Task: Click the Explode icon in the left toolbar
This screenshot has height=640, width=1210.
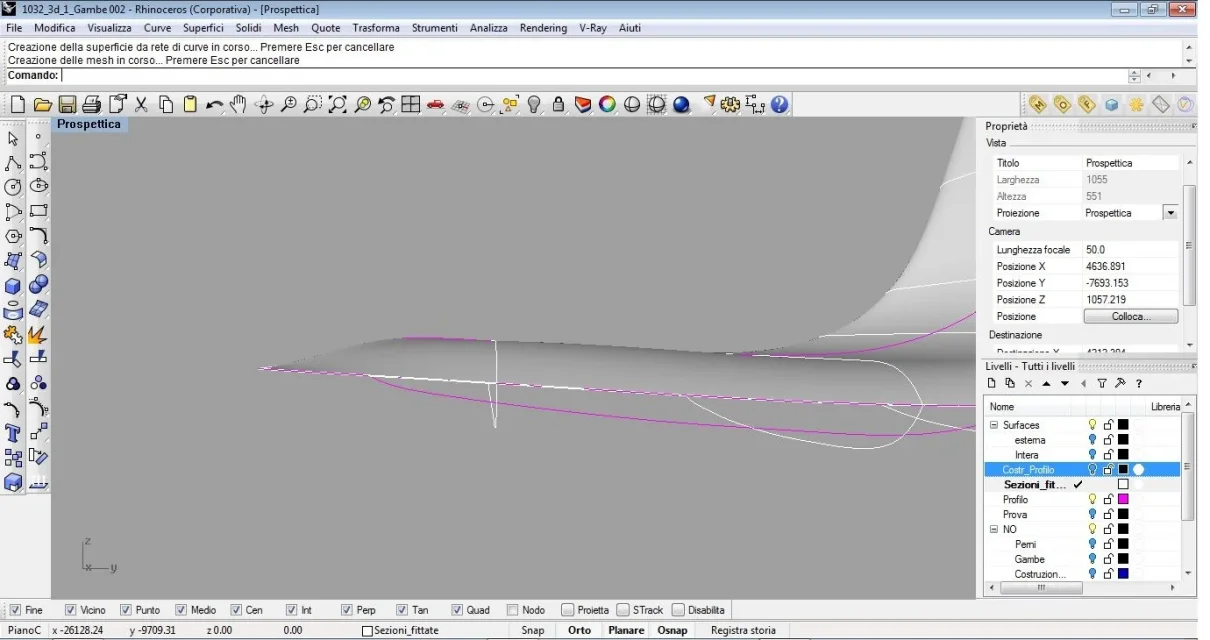Action: [38, 334]
